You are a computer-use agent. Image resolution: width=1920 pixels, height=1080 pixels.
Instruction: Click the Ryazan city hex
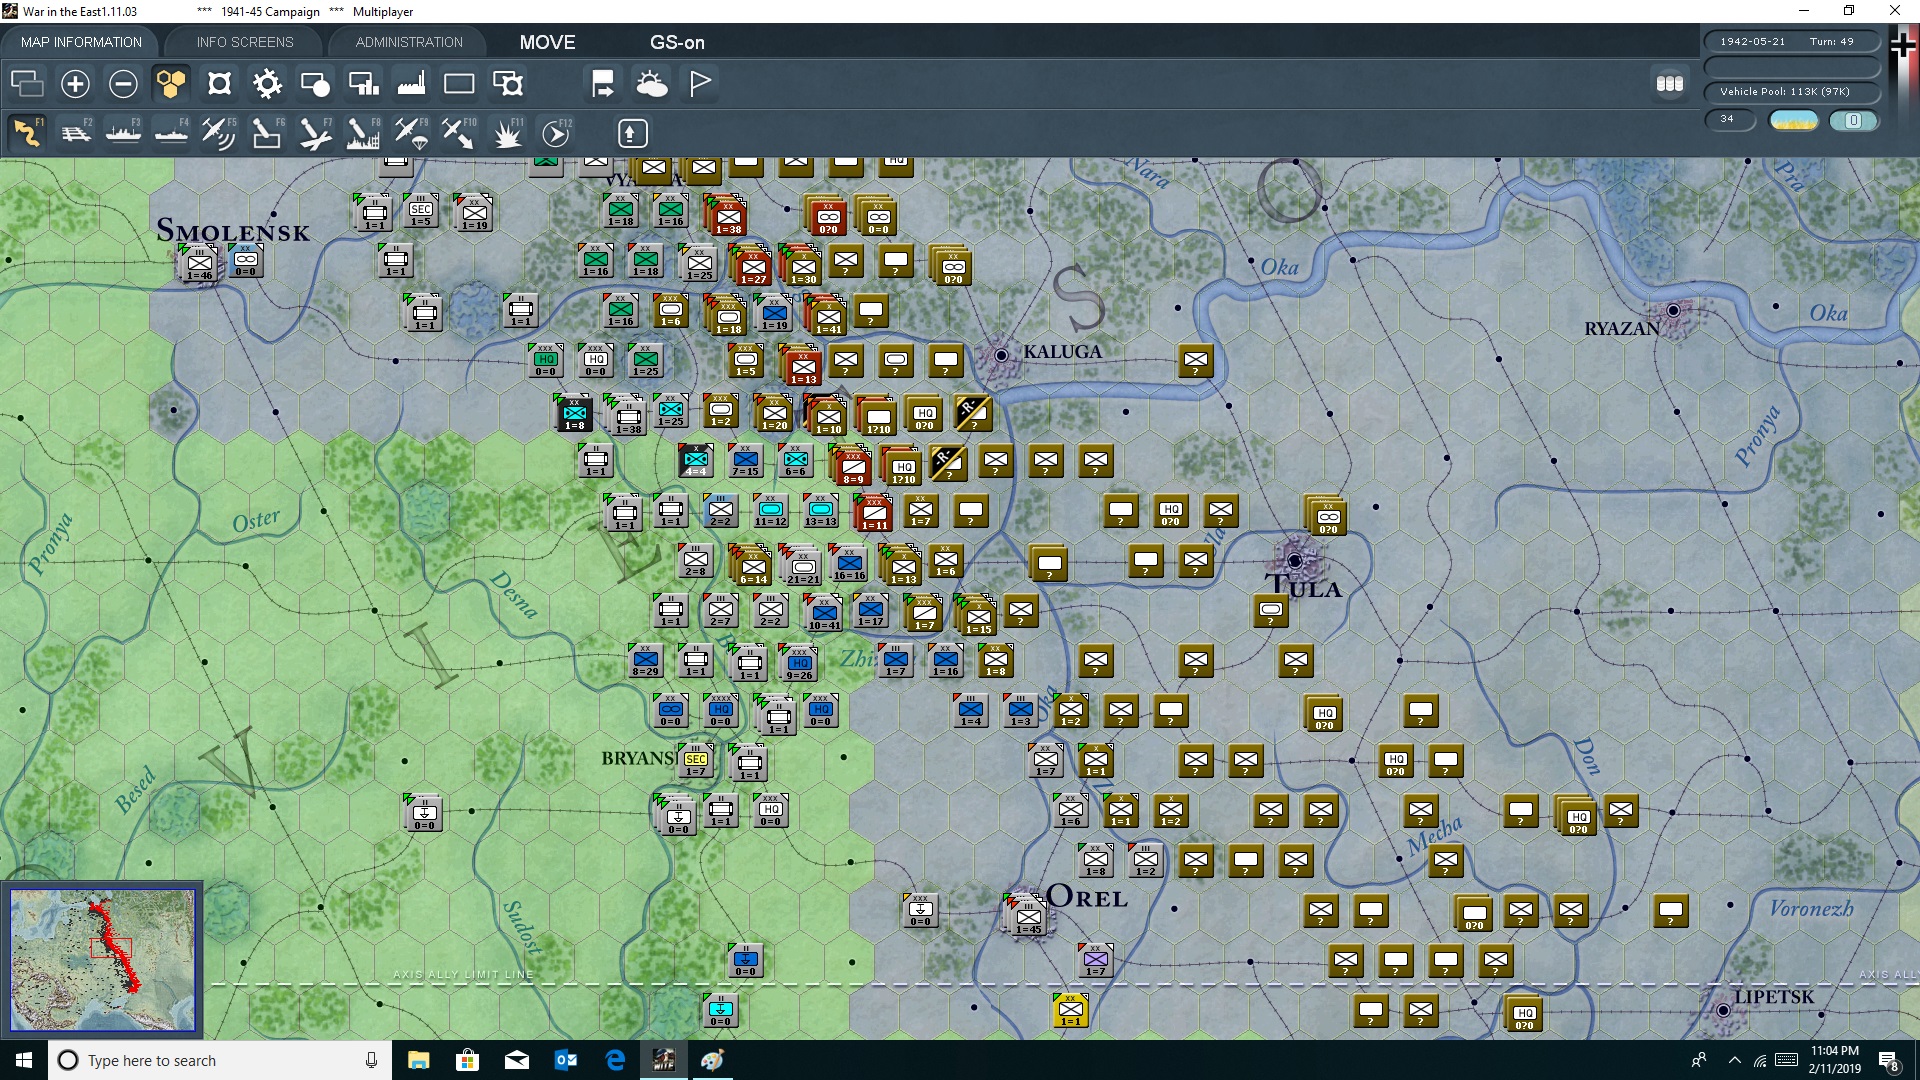coord(1673,310)
